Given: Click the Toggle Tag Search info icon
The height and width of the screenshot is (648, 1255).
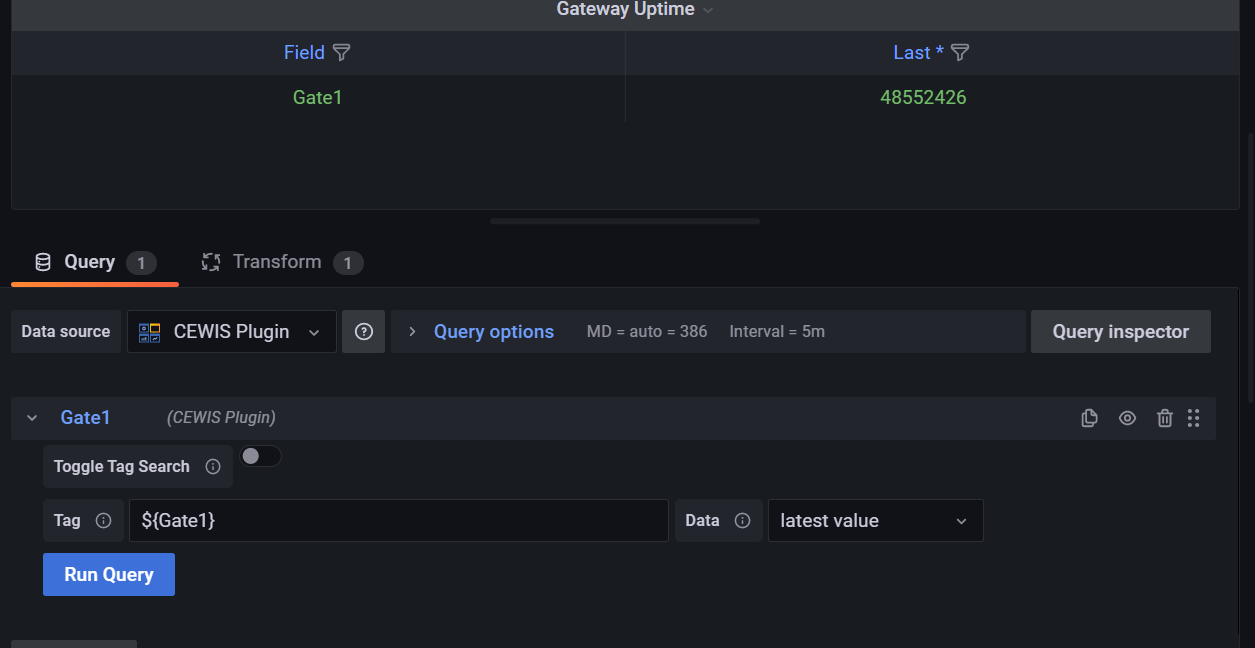Looking at the screenshot, I should (x=210, y=466).
